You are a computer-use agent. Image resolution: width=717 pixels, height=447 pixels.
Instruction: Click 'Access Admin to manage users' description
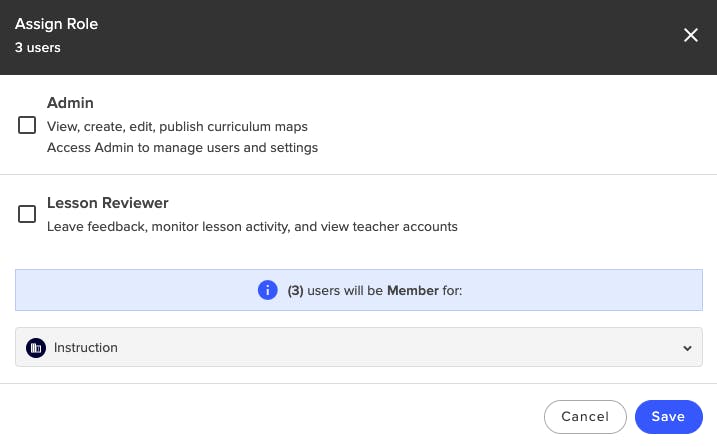[182, 148]
